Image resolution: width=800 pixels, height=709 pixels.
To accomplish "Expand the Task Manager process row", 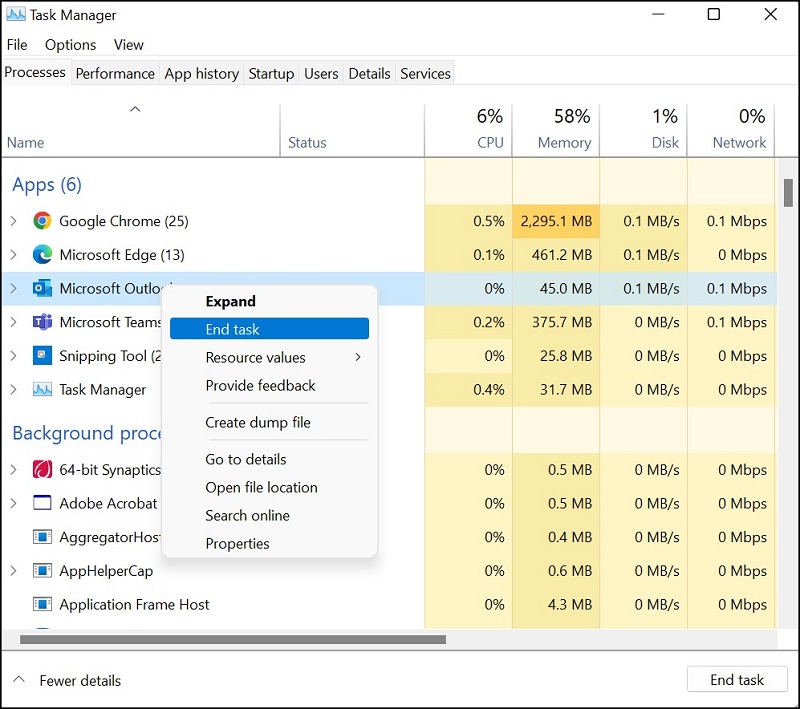I will tap(14, 389).
